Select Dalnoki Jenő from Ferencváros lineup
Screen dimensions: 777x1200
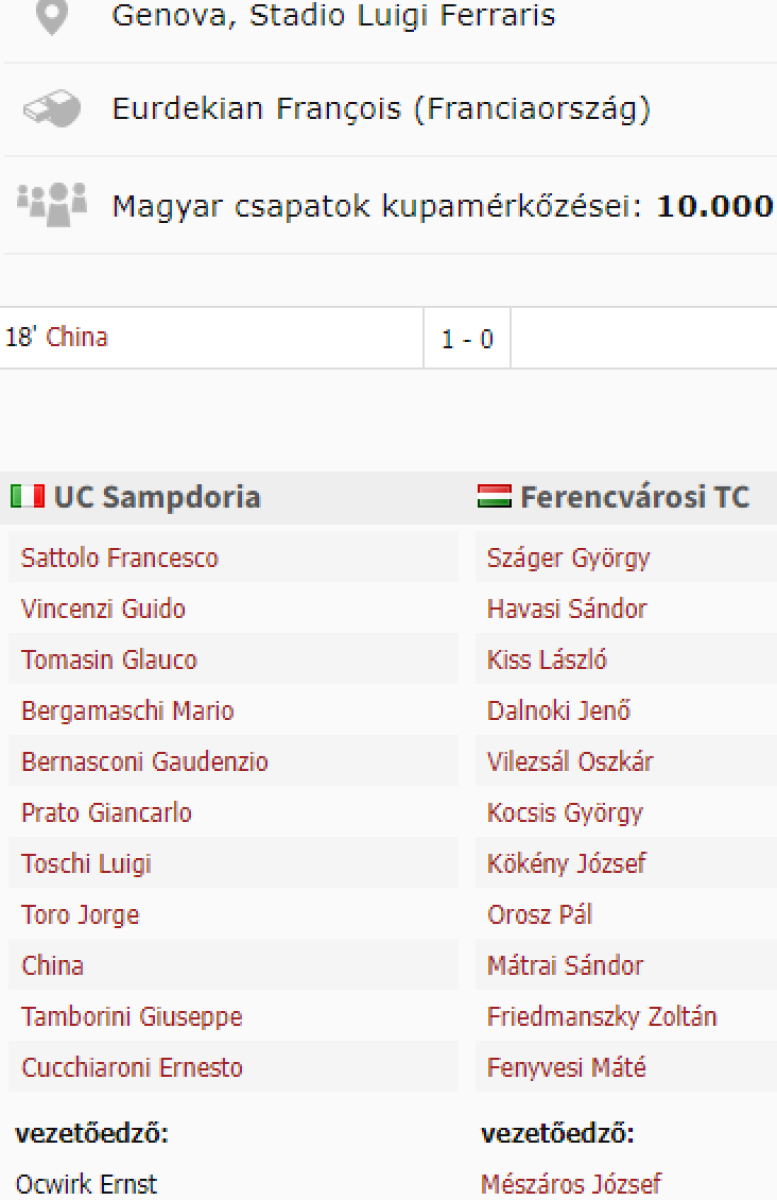(558, 711)
